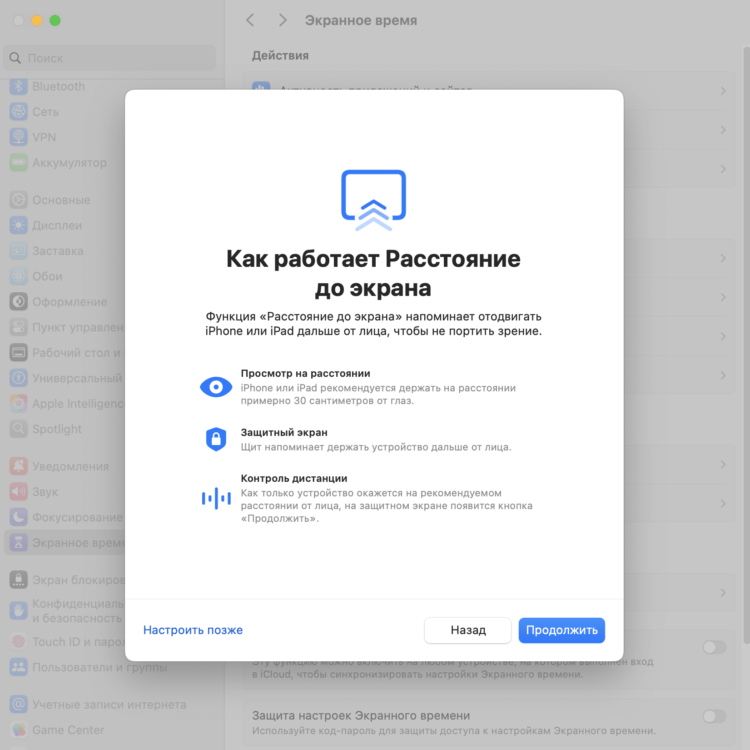Open the Touch ID fingerprint icon
The image size is (750, 750).
[x=19, y=641]
